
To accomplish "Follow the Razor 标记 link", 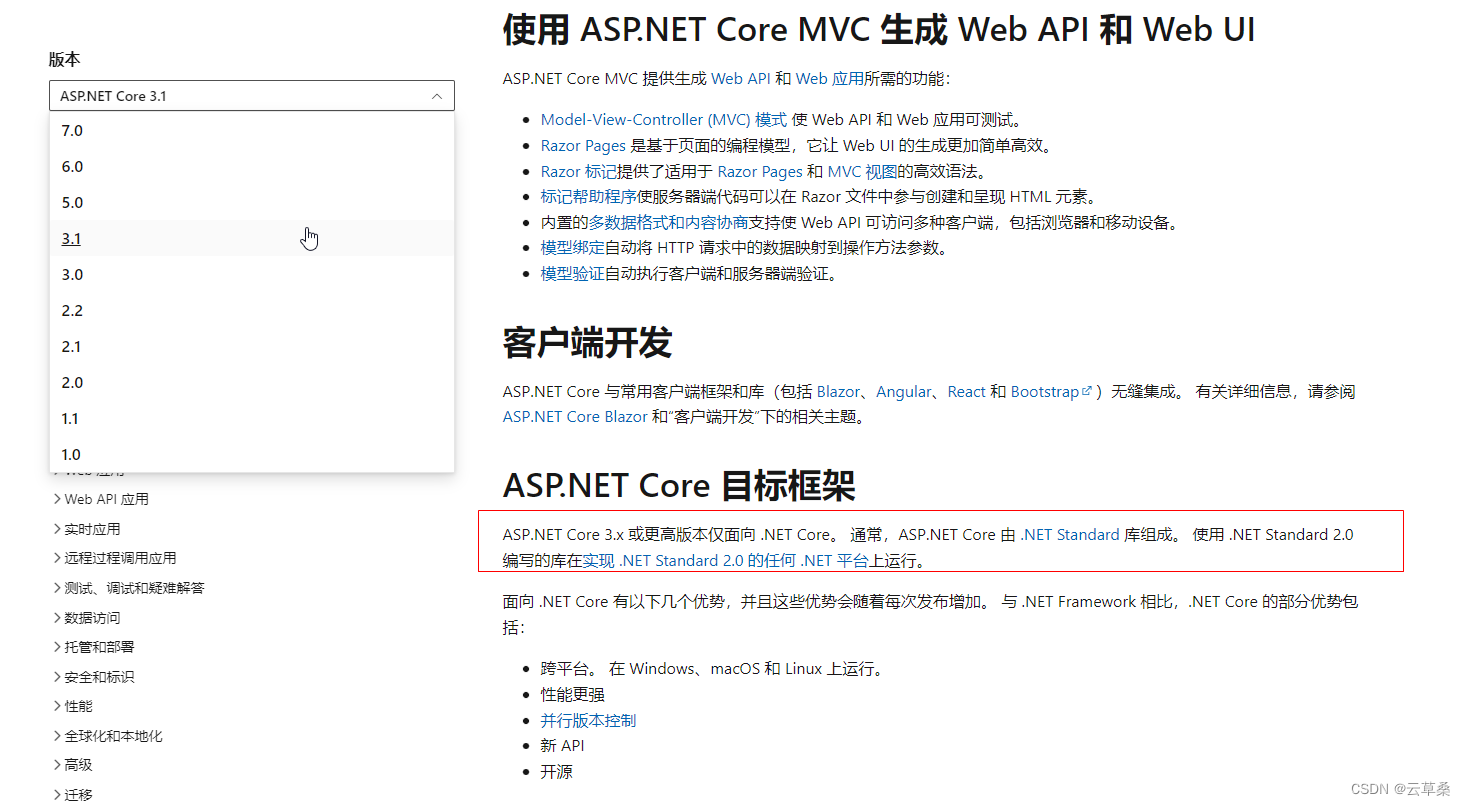I will (579, 172).
